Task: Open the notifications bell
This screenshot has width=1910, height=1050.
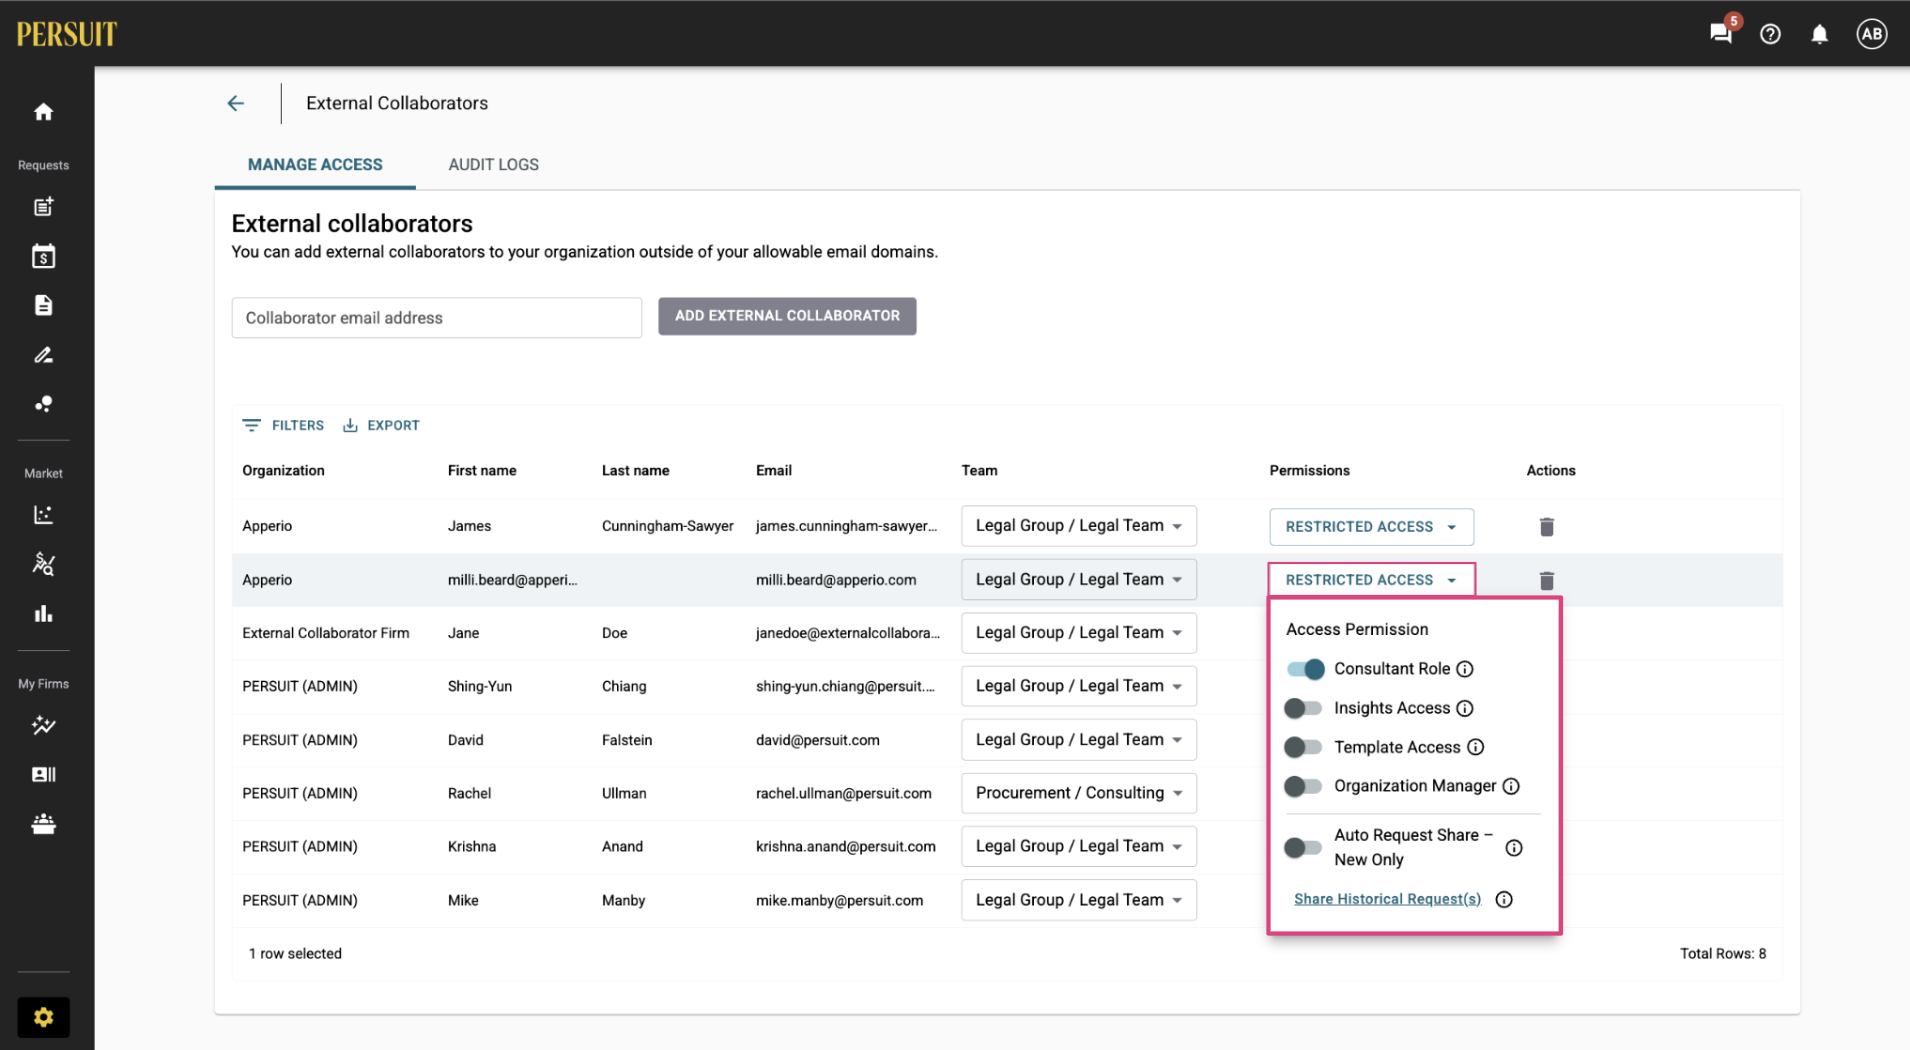Action: pos(1819,34)
